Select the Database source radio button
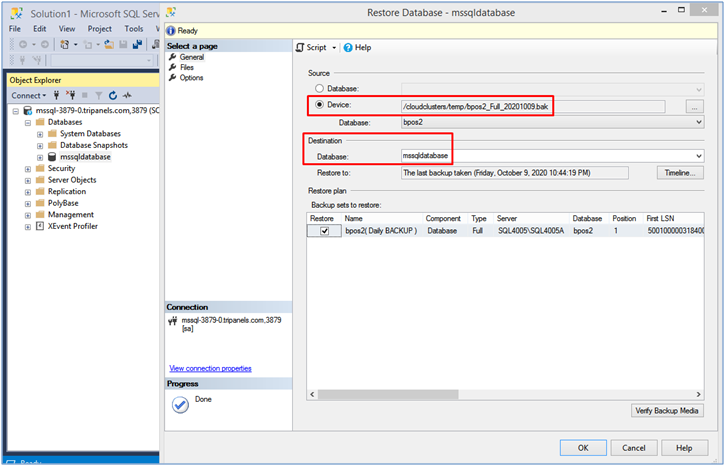This screenshot has width=725, height=466. [321, 89]
